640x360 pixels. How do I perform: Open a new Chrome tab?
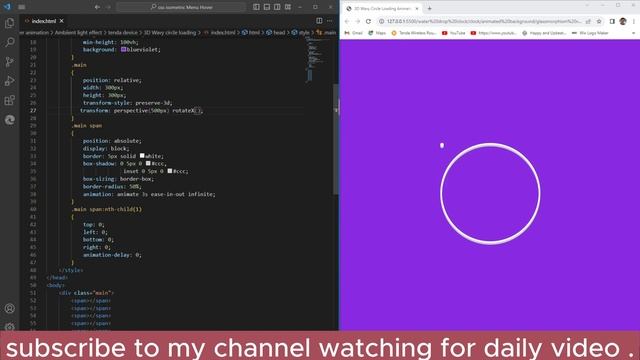(x=429, y=9)
